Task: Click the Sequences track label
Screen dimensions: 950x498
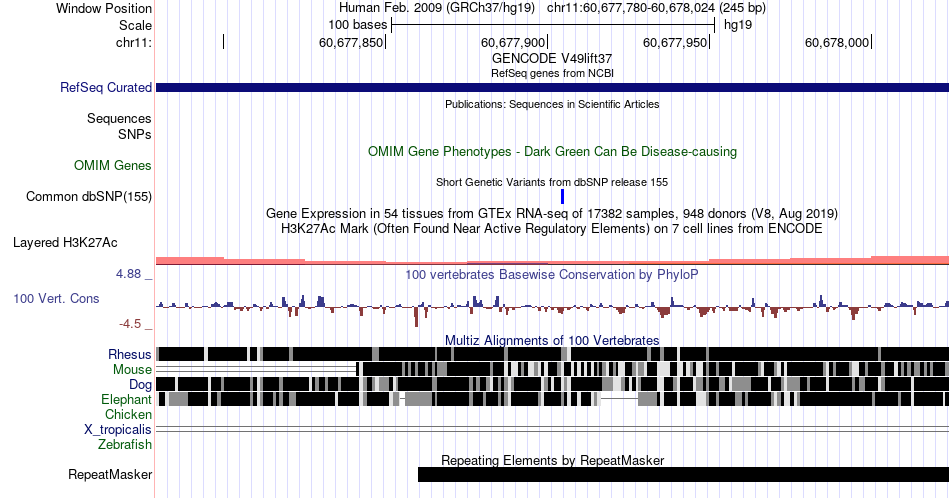Action: (x=119, y=118)
